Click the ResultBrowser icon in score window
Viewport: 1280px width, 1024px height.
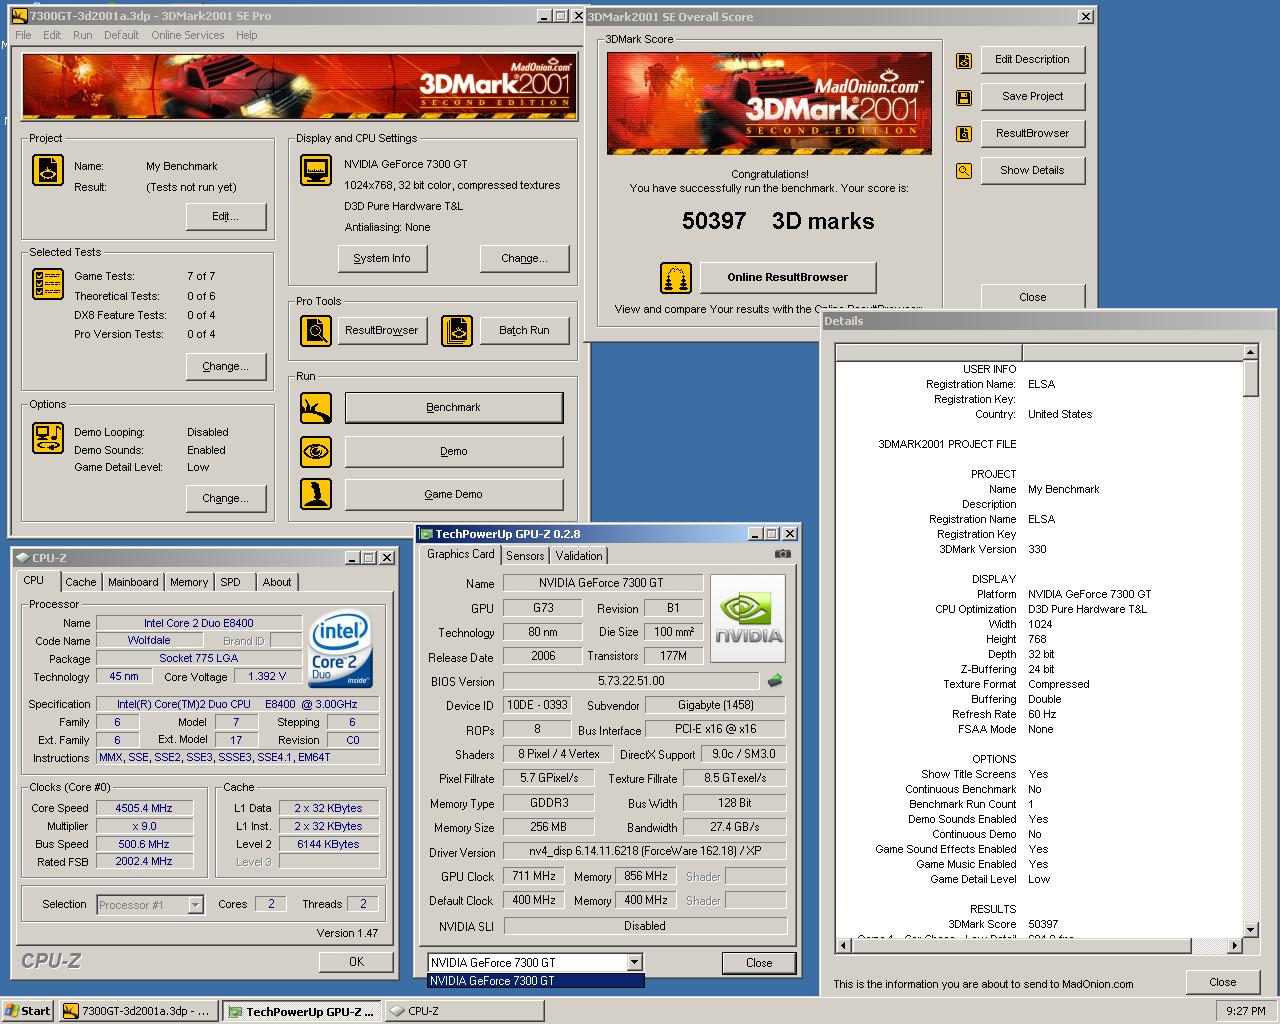click(x=964, y=134)
